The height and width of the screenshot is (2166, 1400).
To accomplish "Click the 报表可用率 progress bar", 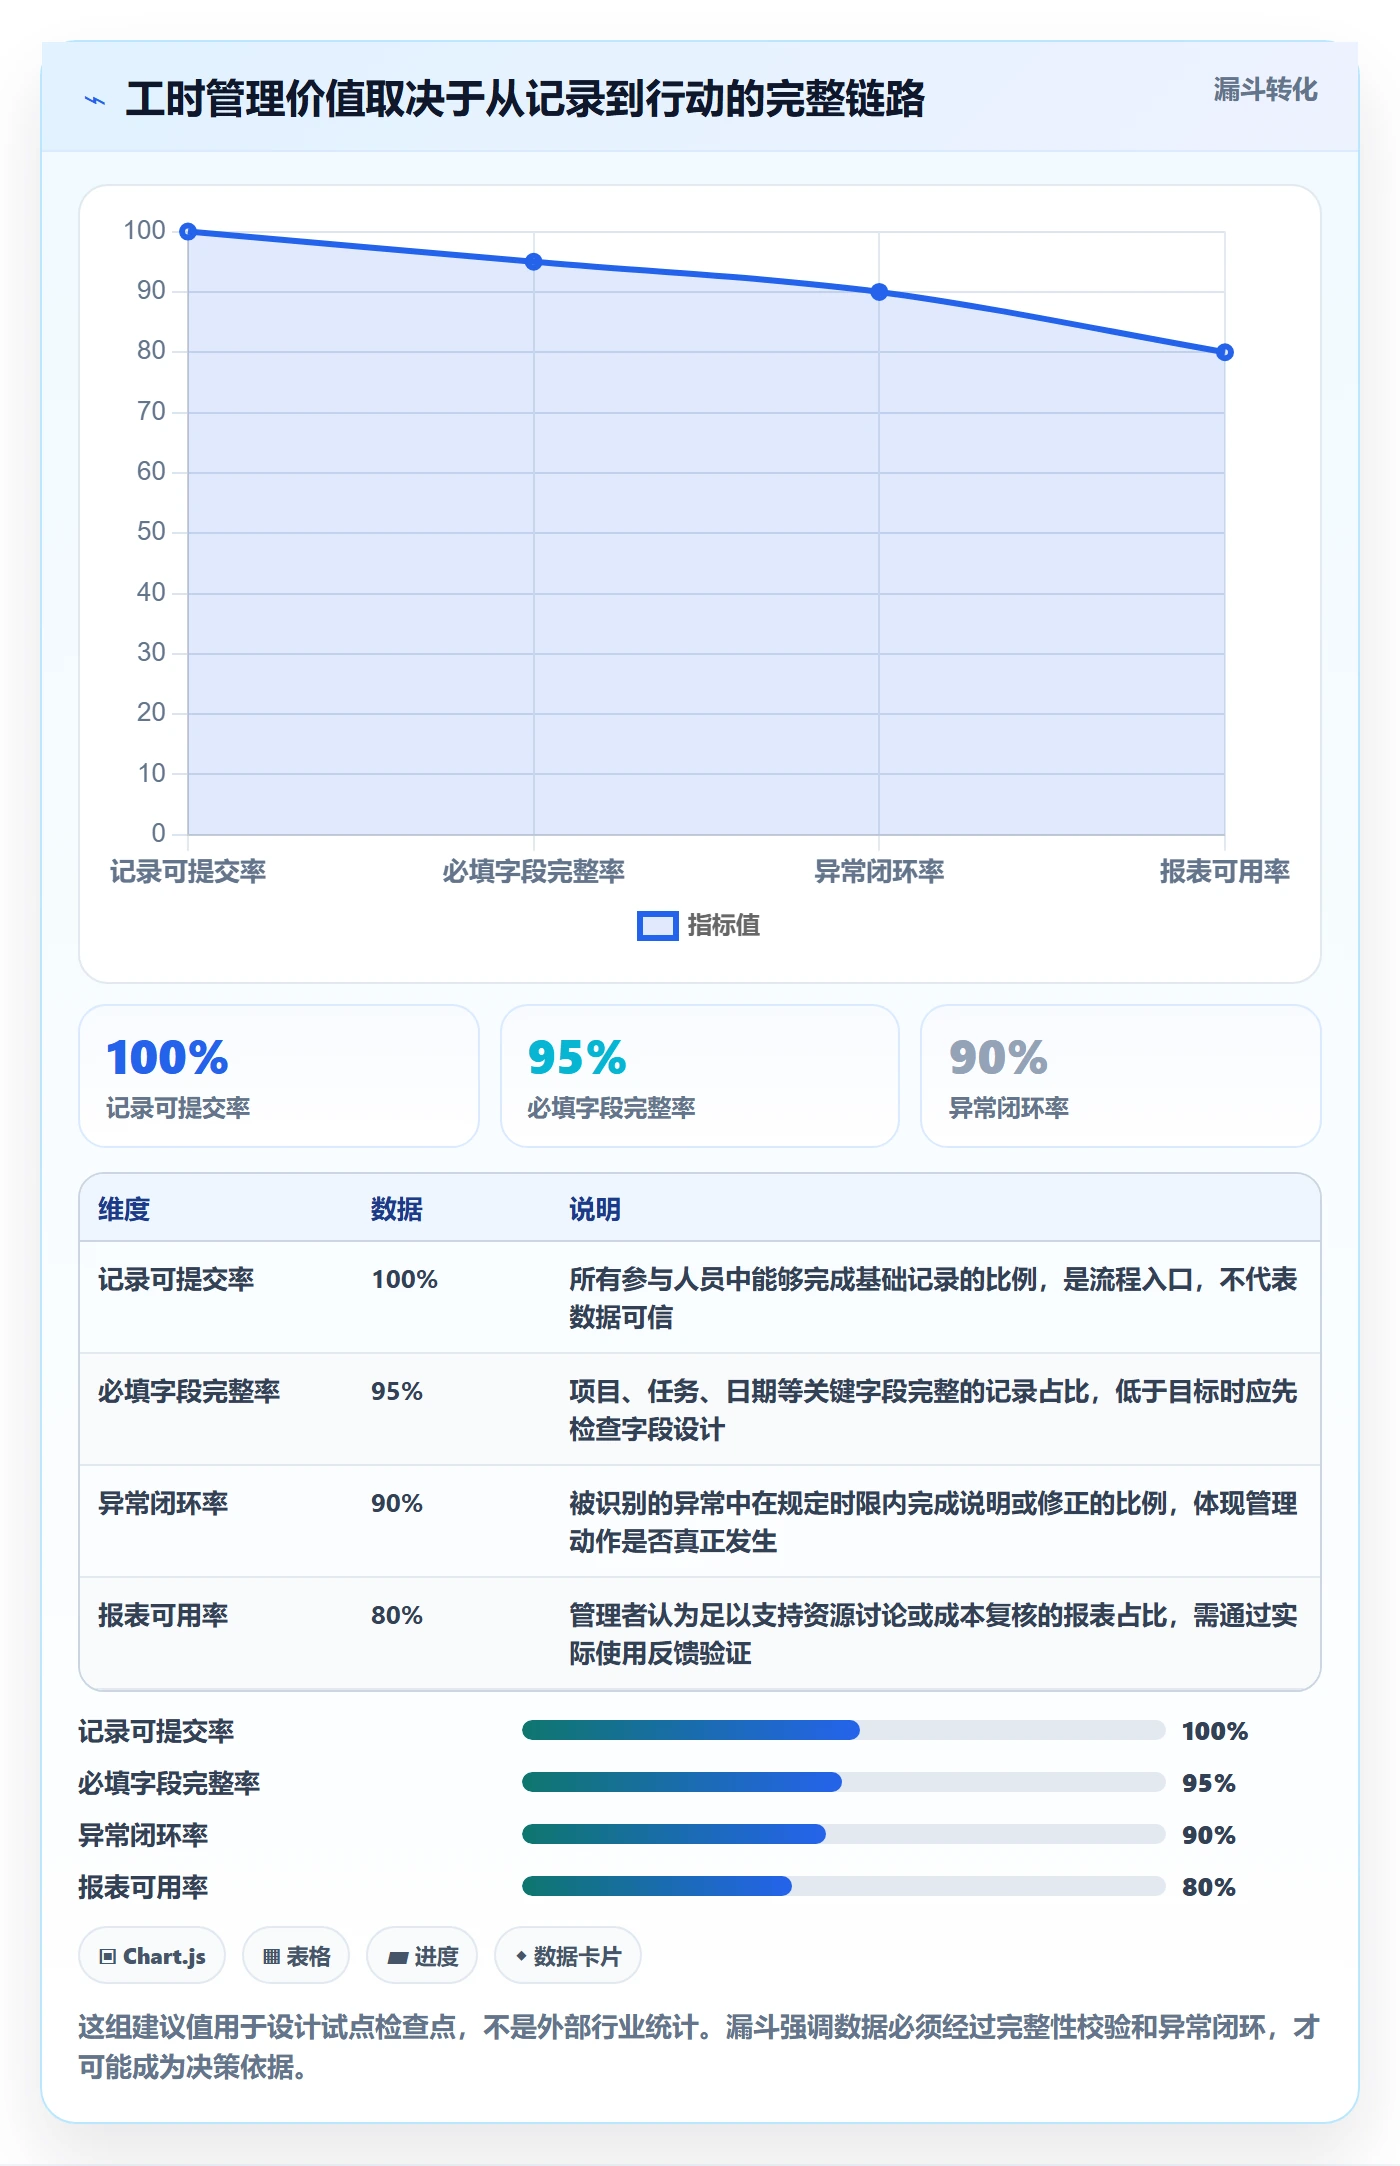I will click(x=844, y=1886).
